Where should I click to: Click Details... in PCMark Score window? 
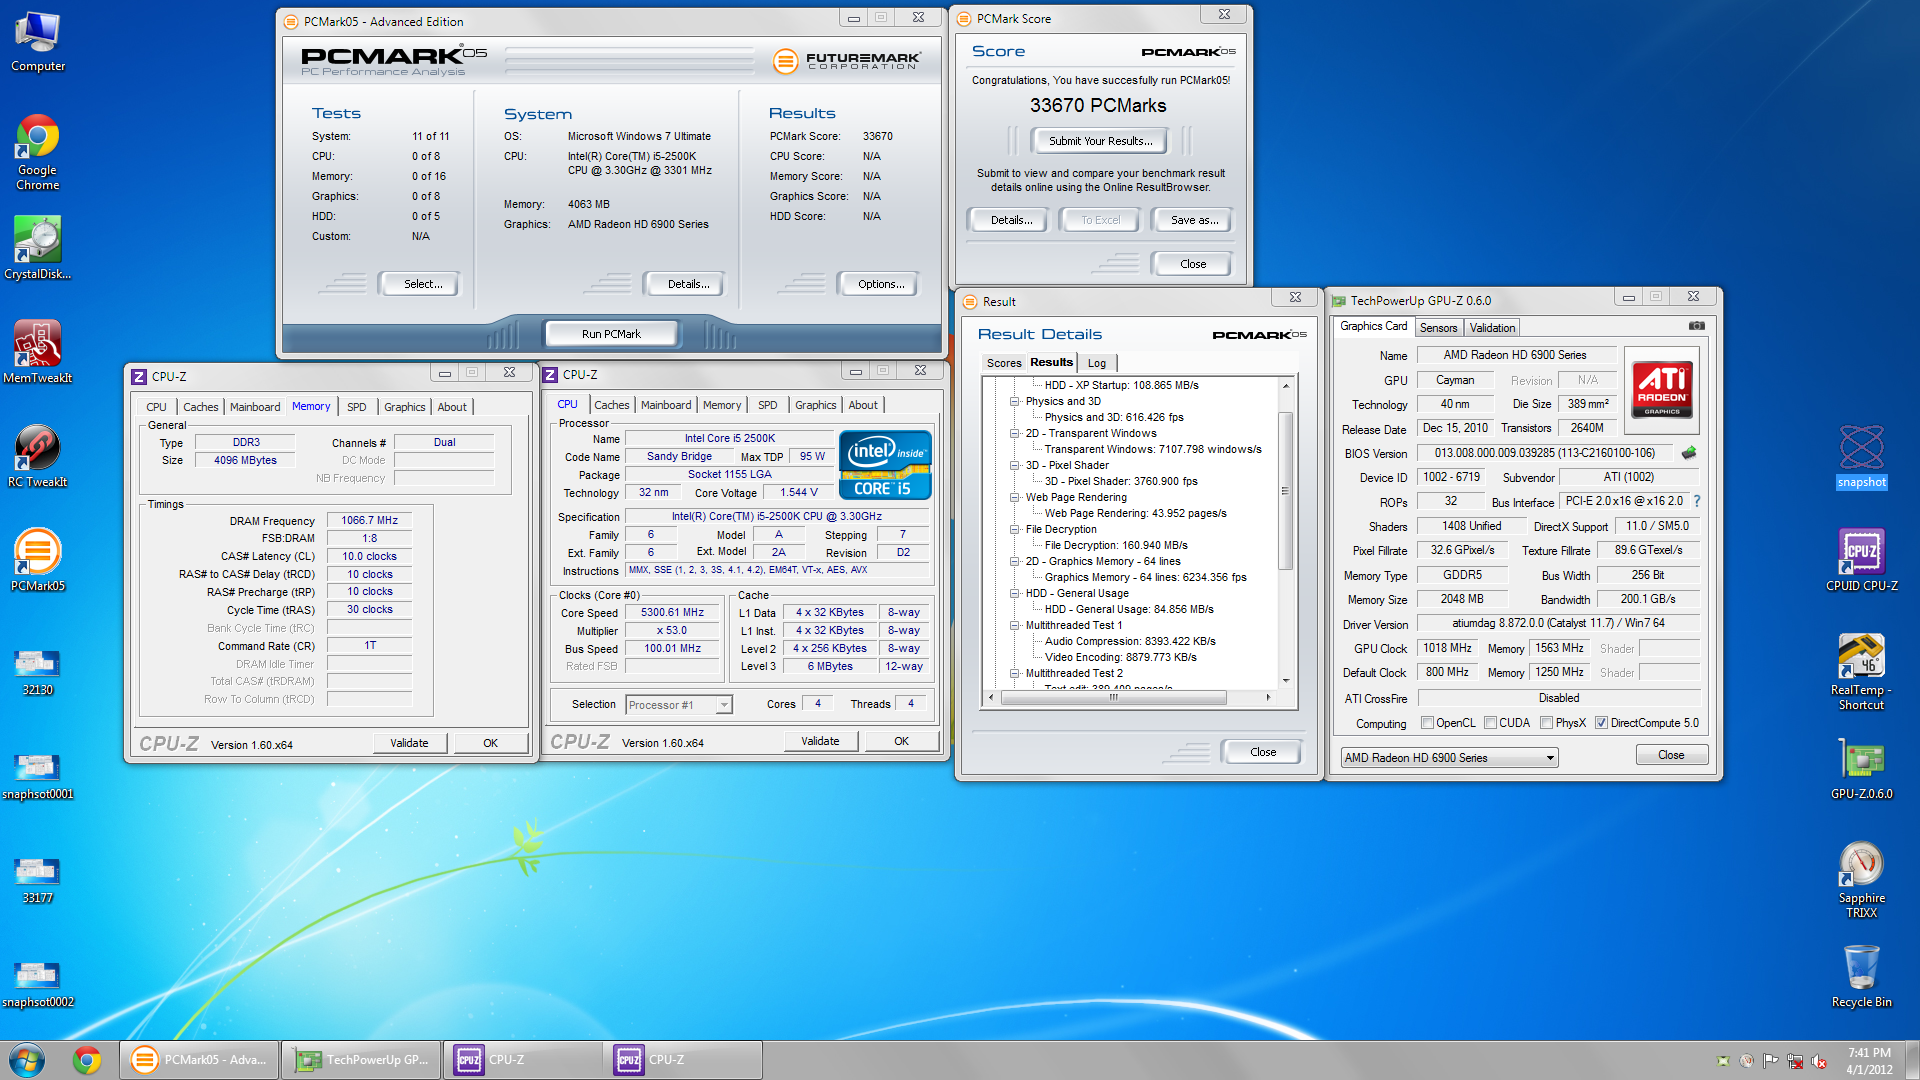pos(1011,220)
